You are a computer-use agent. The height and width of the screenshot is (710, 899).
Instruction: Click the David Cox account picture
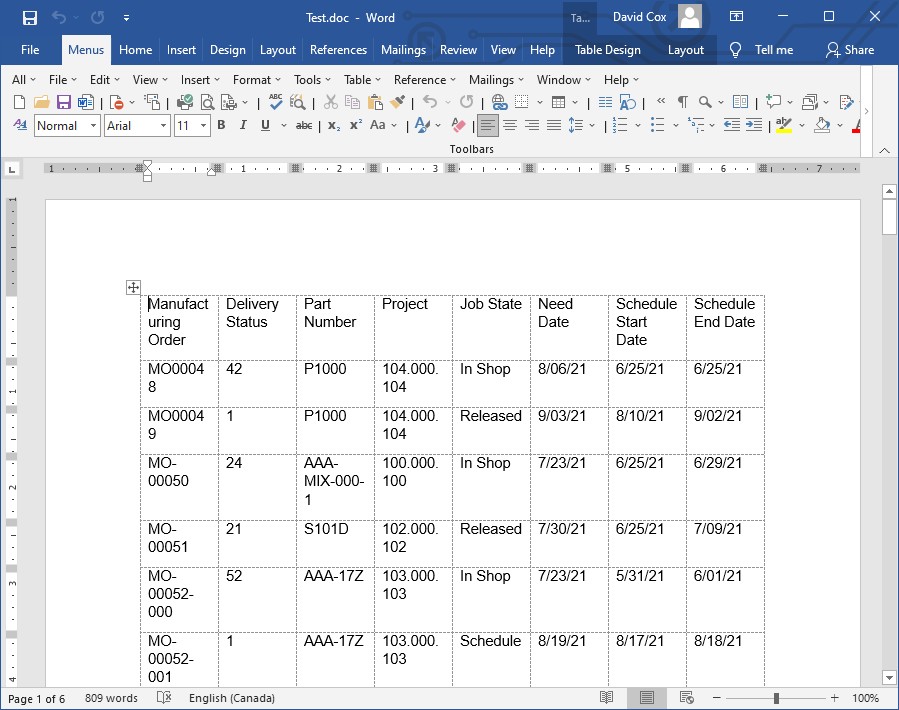(690, 16)
